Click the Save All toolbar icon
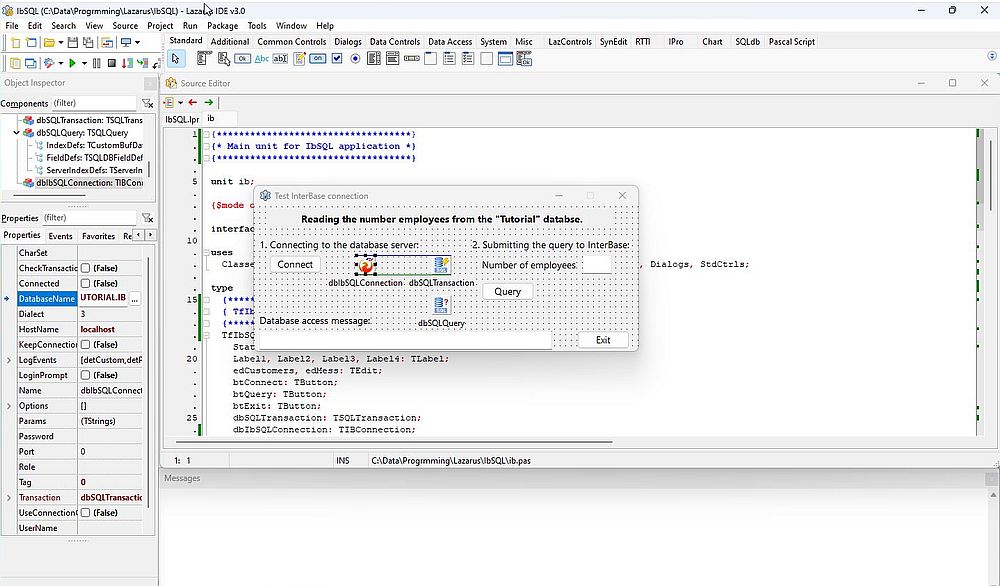The image size is (1000, 586). coord(88,43)
